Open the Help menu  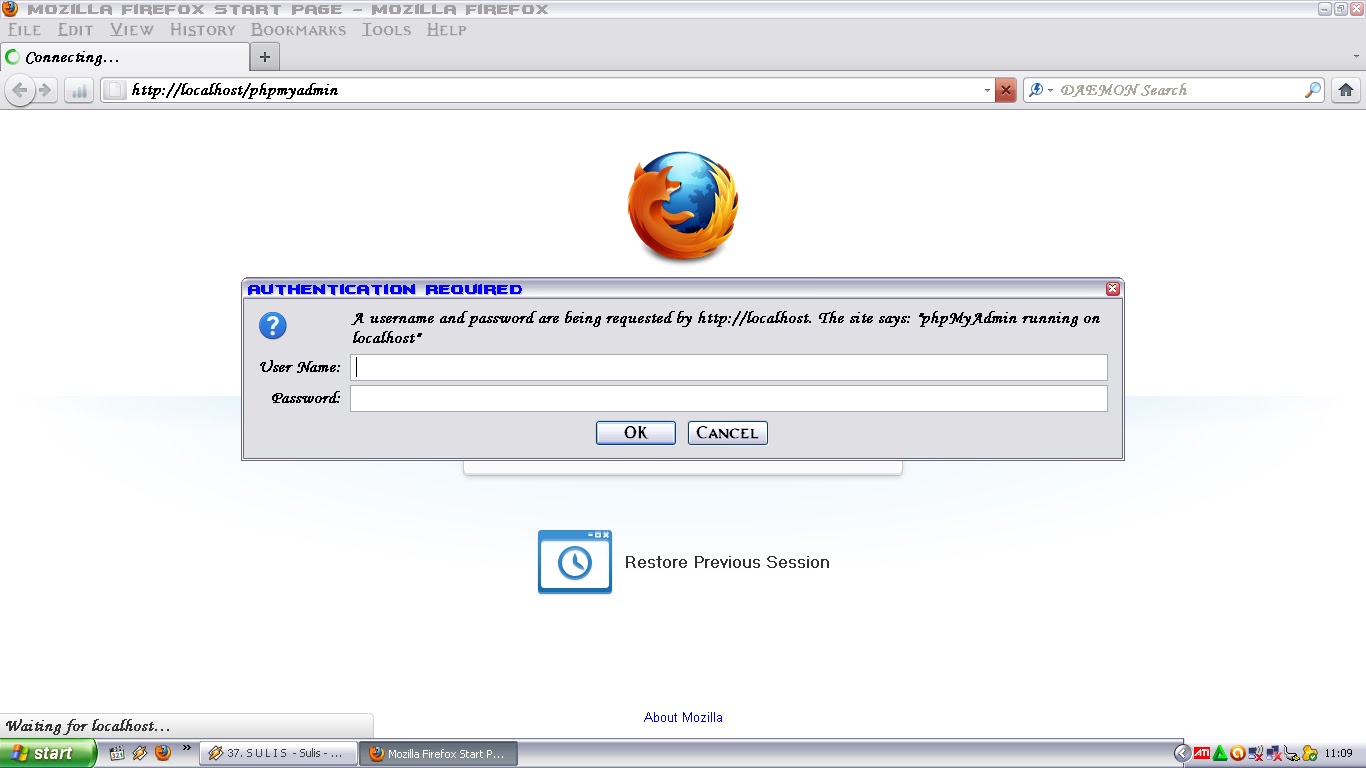pos(447,30)
